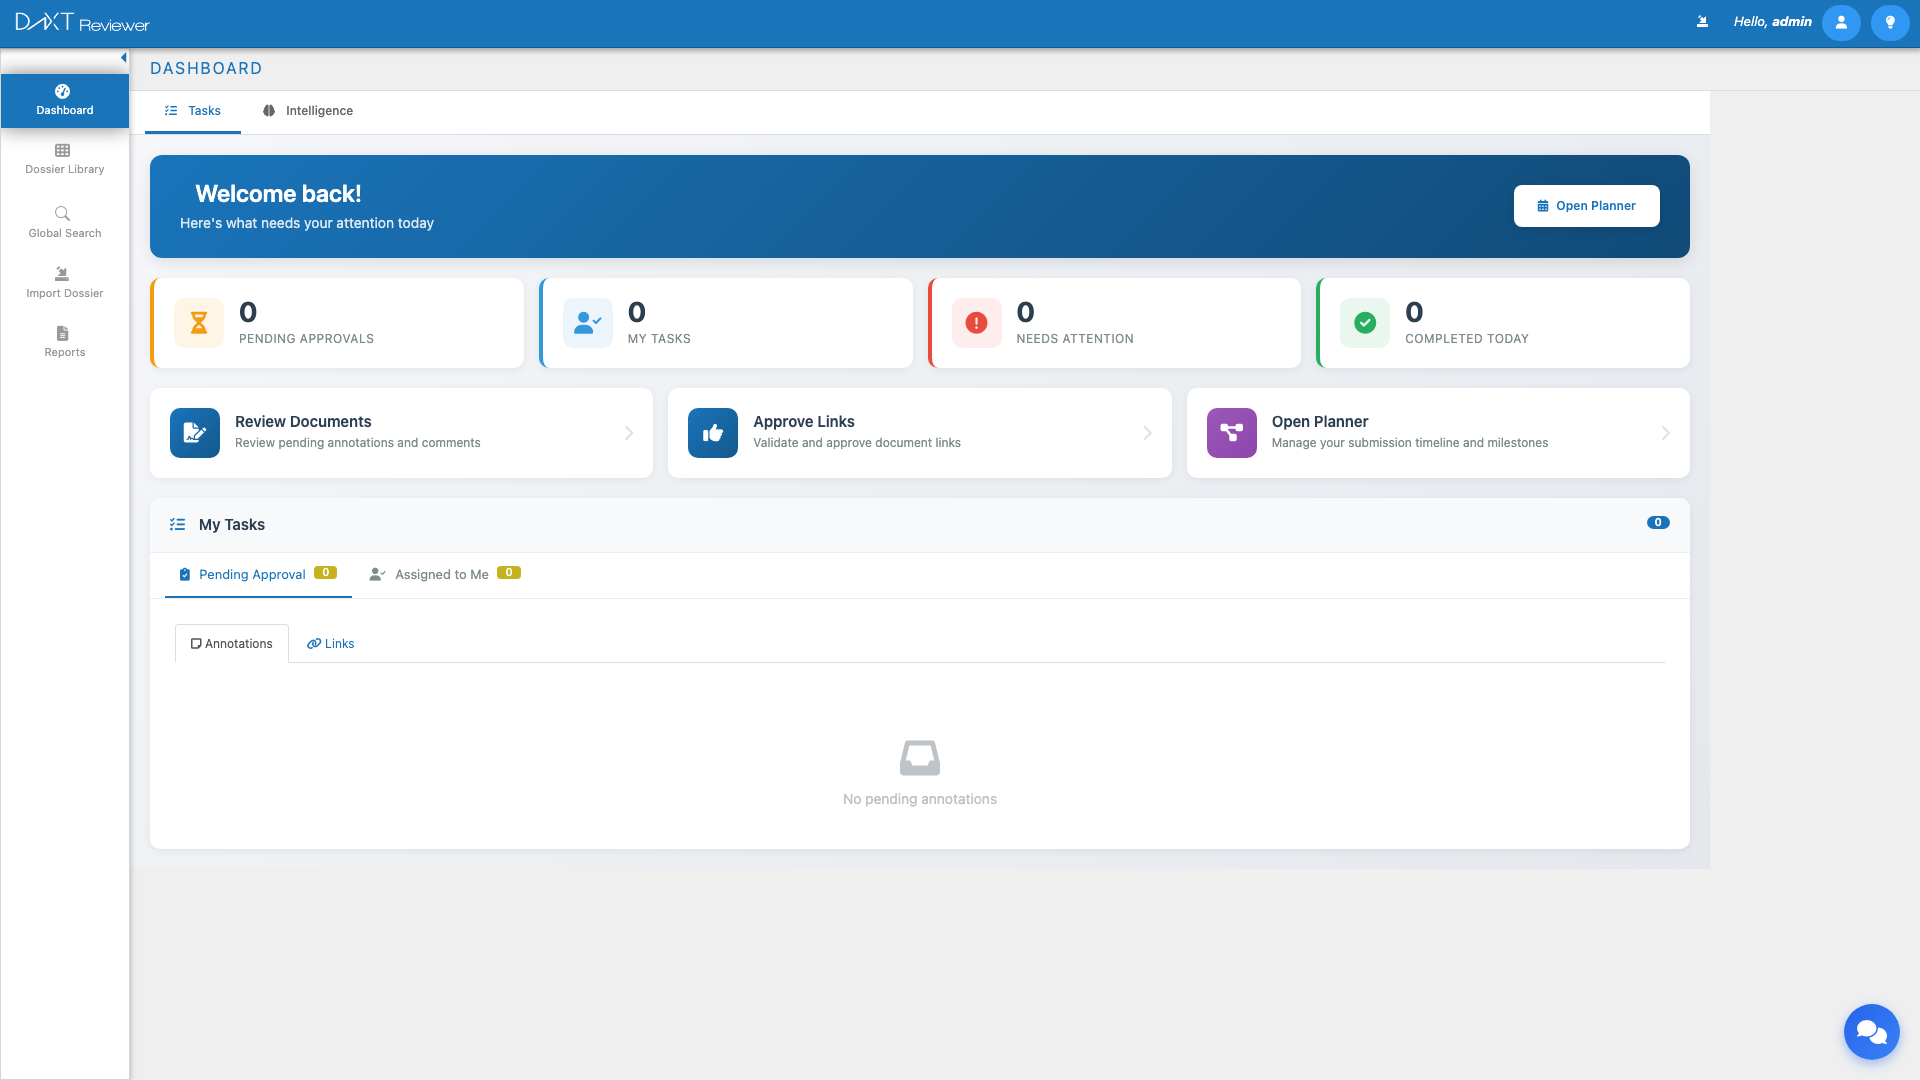Click the purple Open Planner milestone icon
1920x1080 pixels.
point(1231,432)
